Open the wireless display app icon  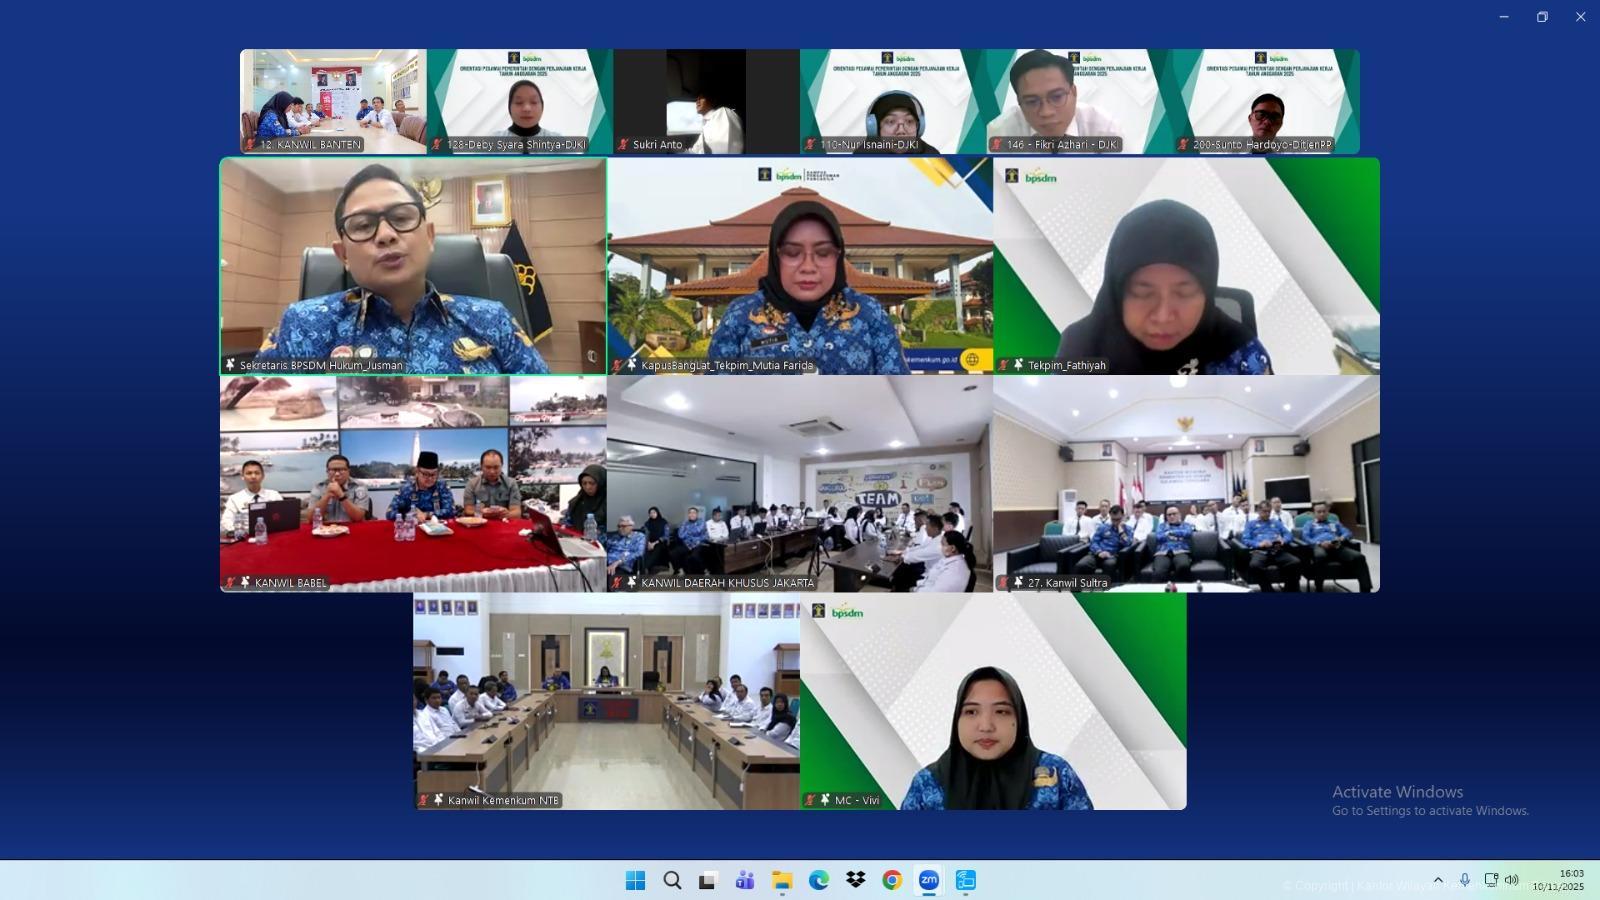tap(965, 880)
